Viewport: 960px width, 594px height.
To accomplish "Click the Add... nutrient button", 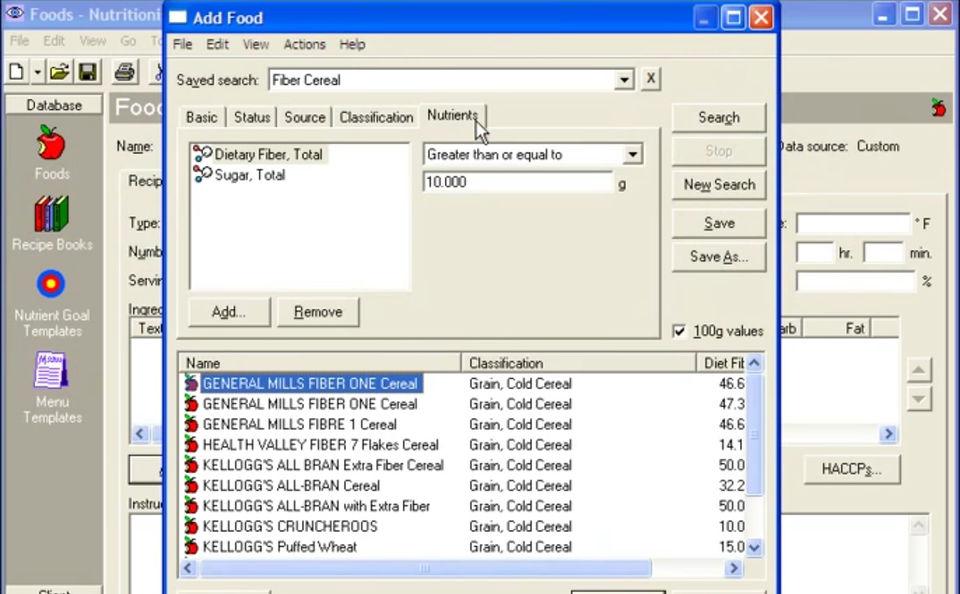I will (229, 312).
